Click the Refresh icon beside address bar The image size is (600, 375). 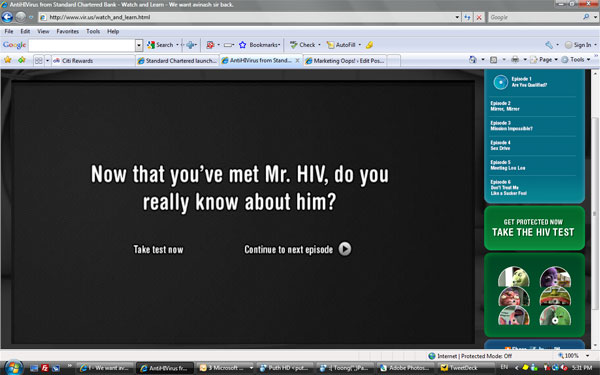(x=467, y=17)
